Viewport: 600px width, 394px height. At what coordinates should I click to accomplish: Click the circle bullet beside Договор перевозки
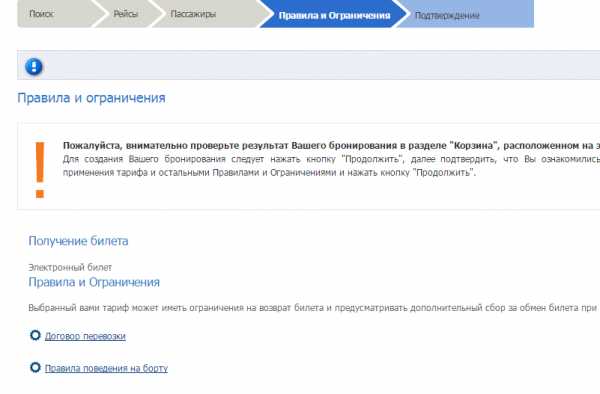point(35,335)
